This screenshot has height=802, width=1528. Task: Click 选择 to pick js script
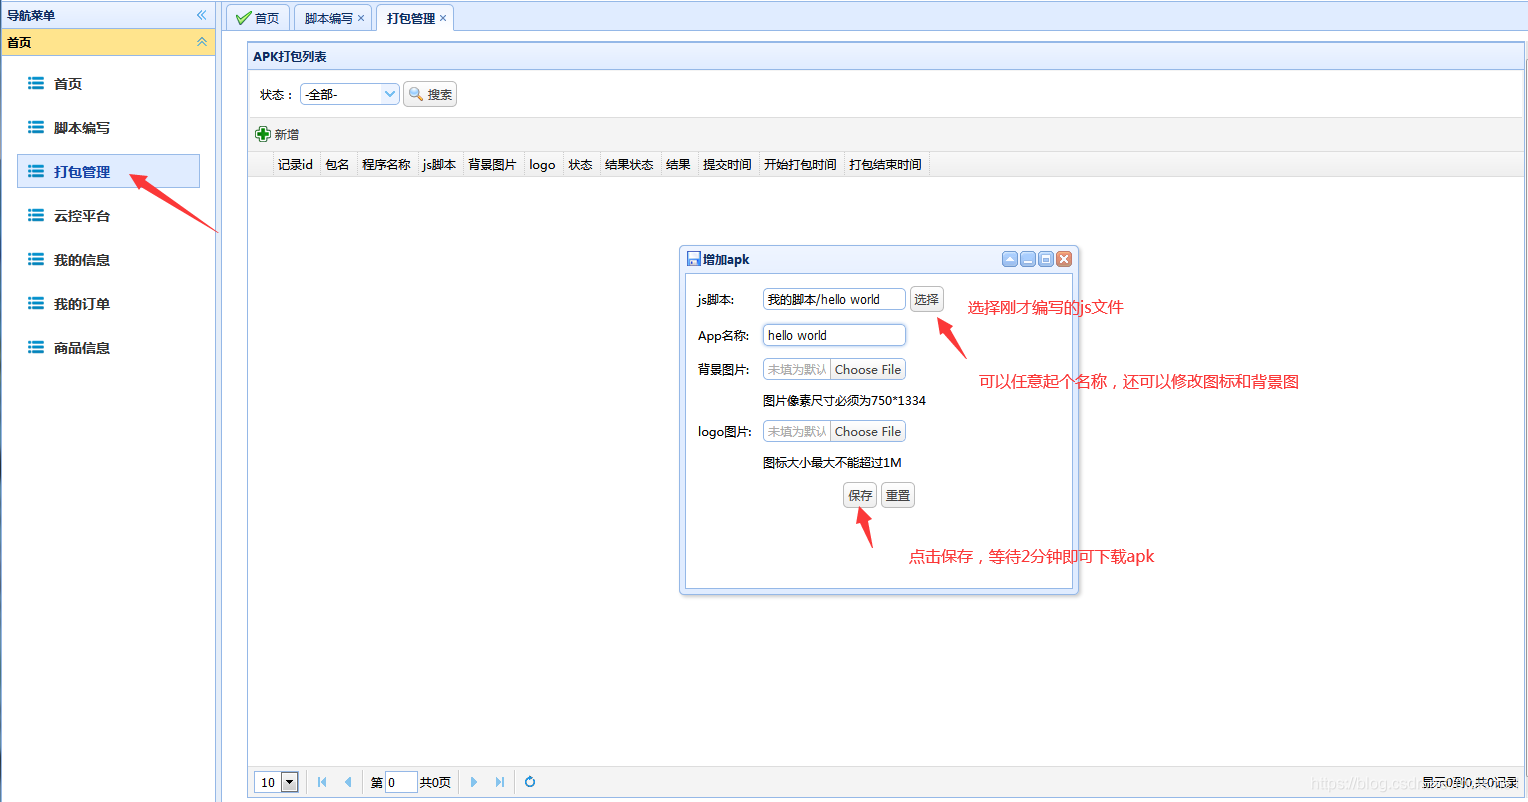click(926, 299)
